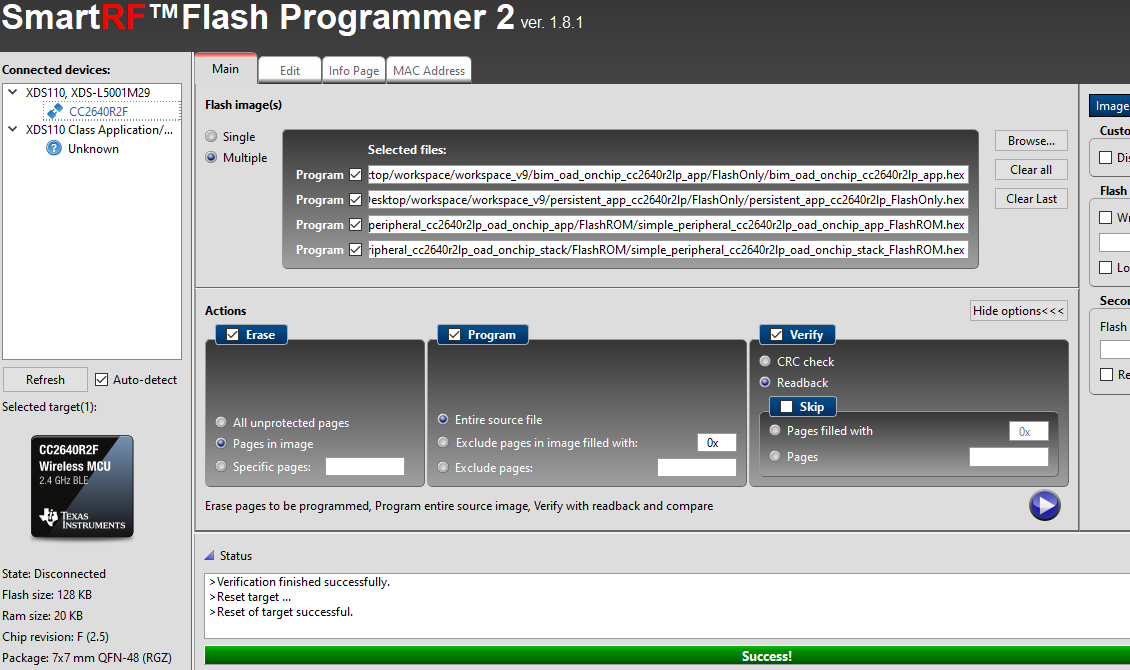
Task: Open the Info Page tab
Action: pos(354,71)
